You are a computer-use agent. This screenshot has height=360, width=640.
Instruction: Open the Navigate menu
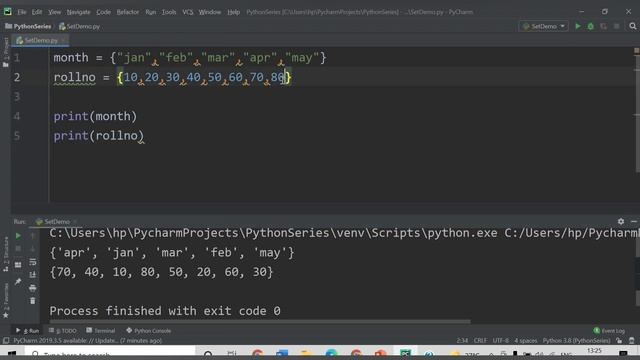point(78,12)
